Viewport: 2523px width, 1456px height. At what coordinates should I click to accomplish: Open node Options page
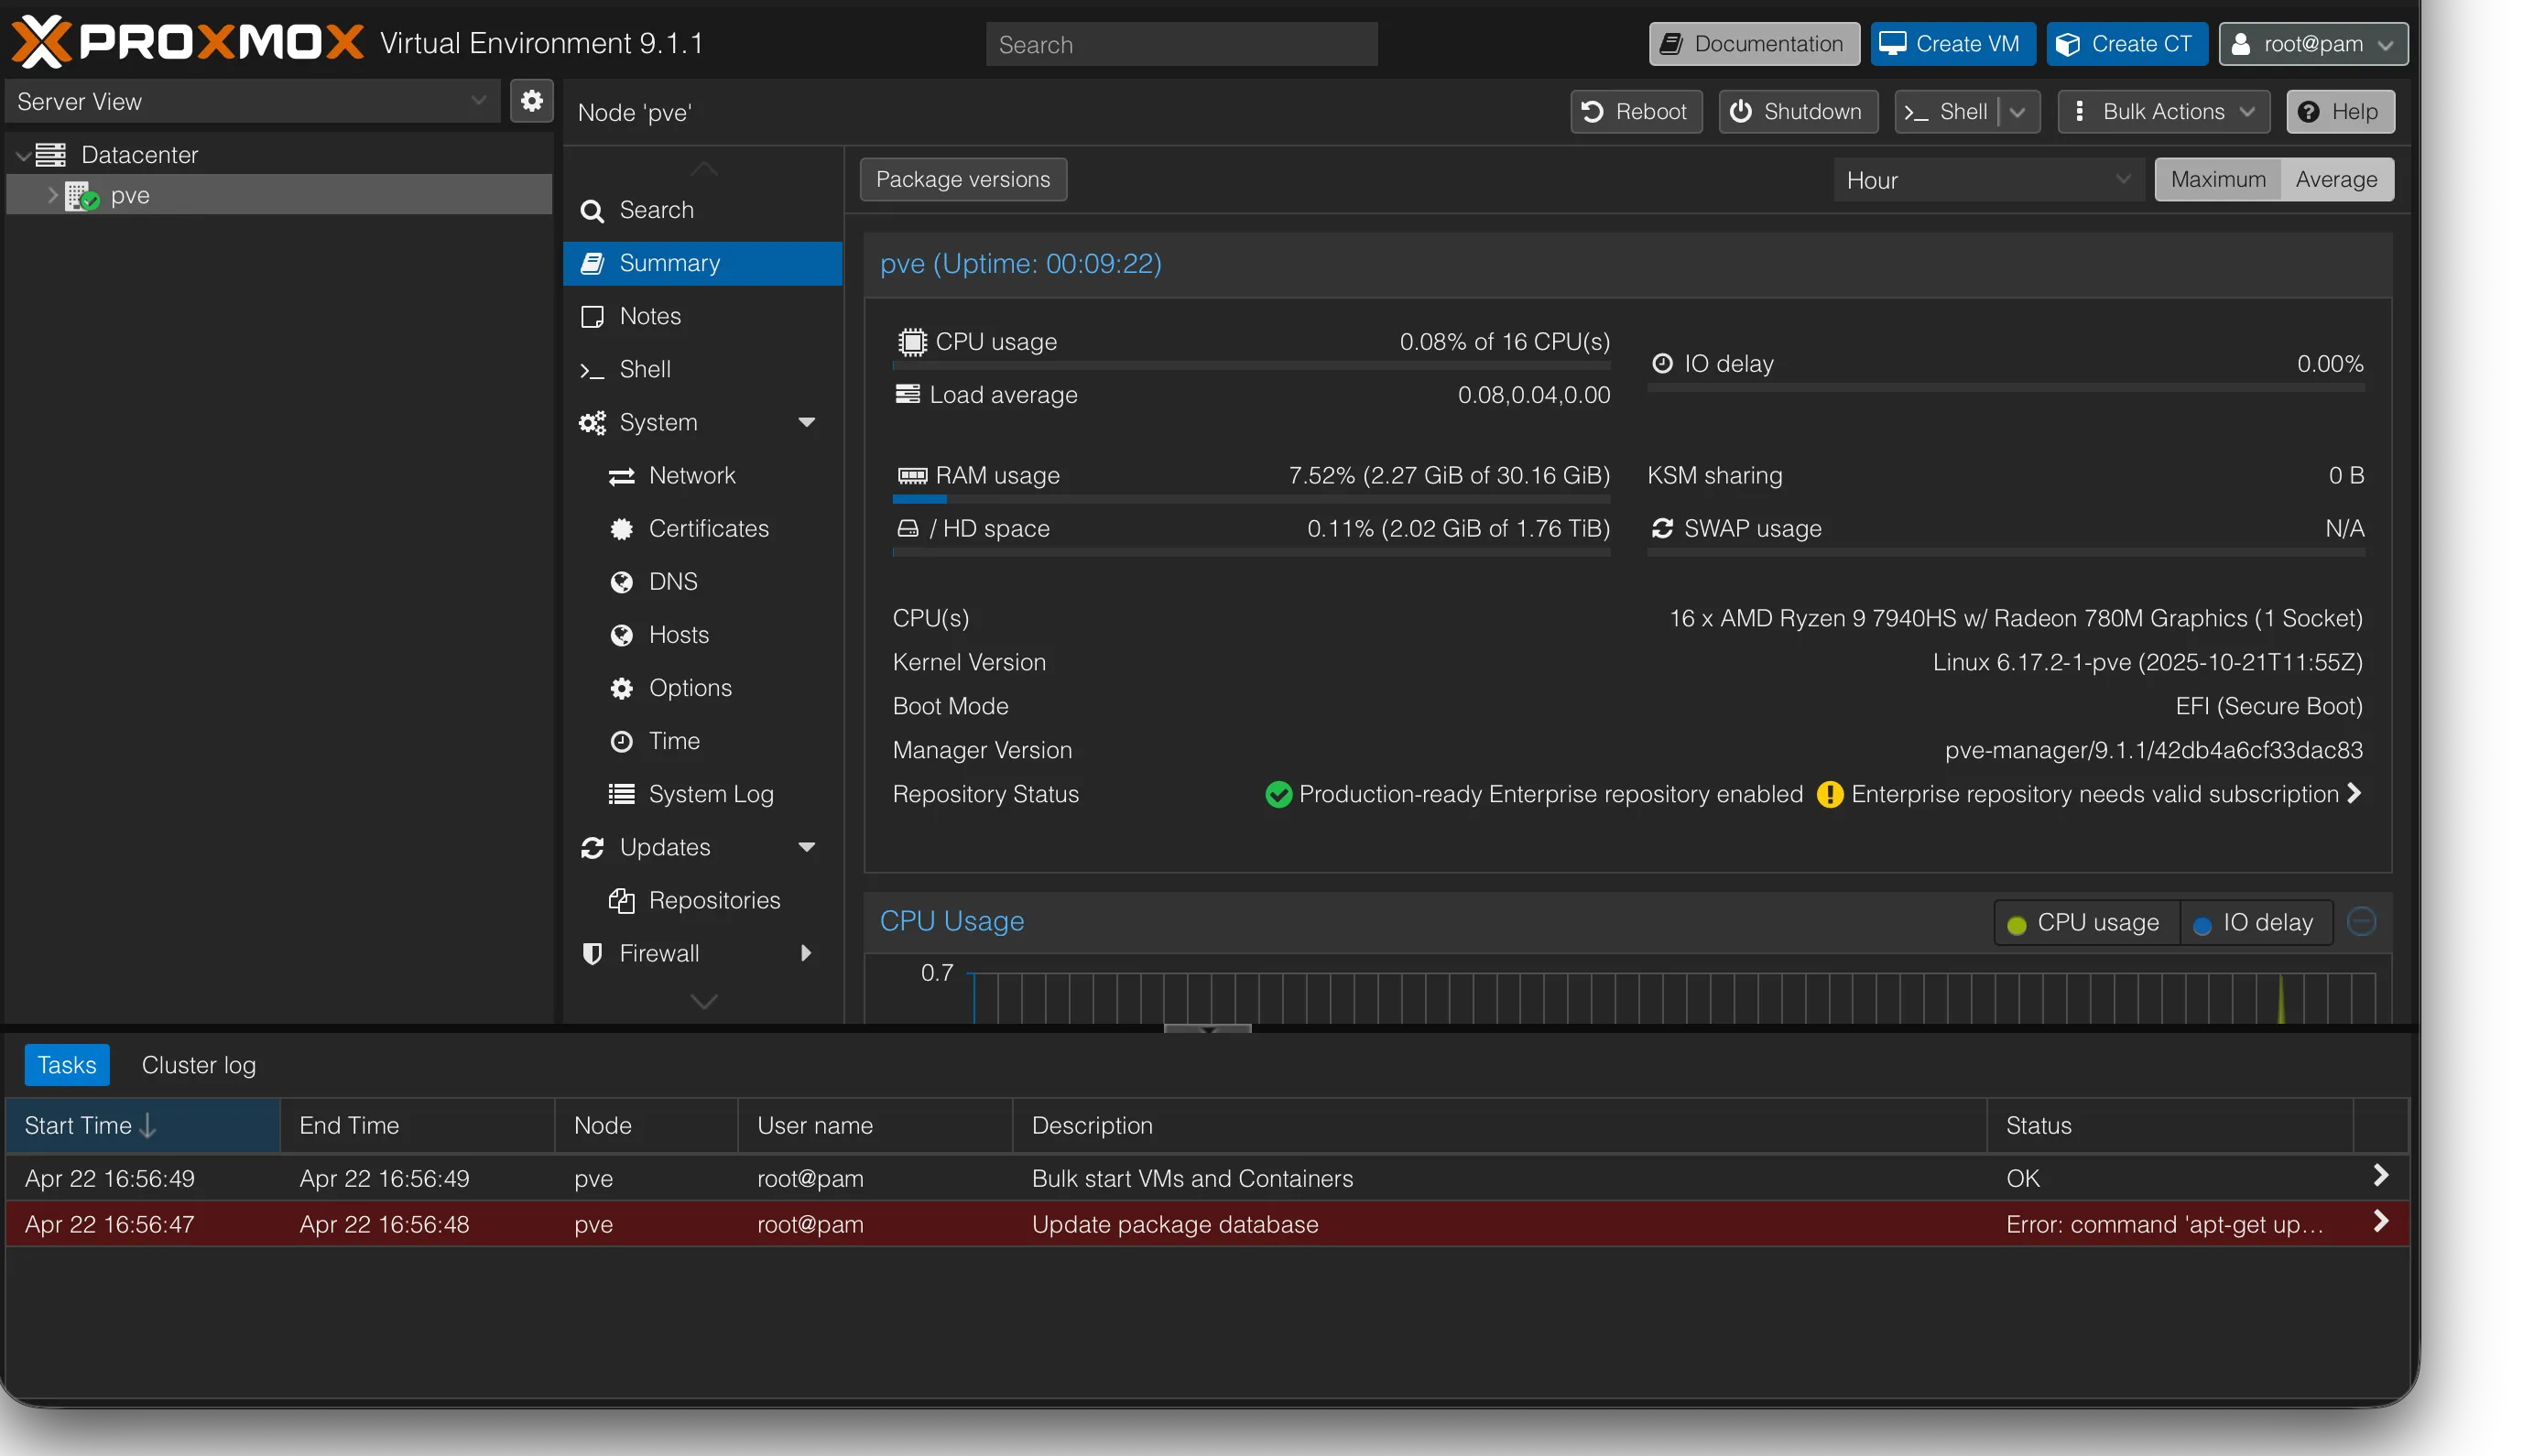702,687
